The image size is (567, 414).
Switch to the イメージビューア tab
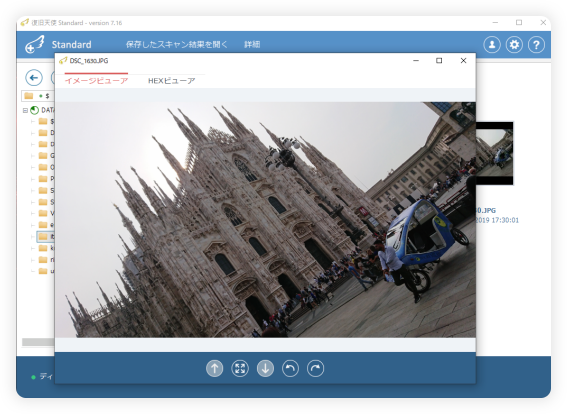[96, 81]
